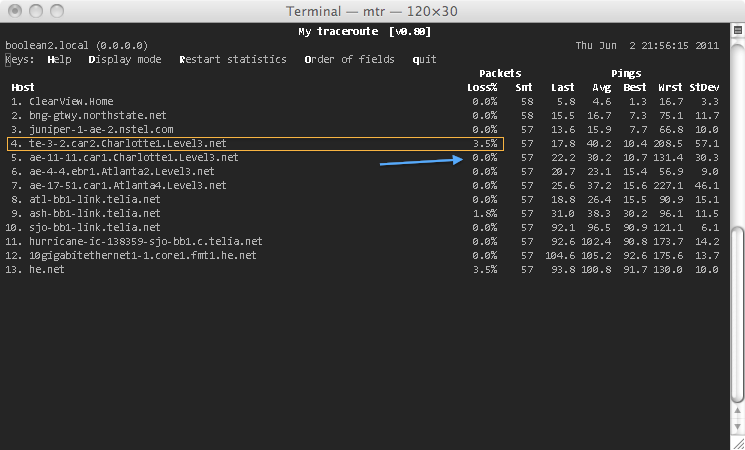Click the scrollbar up arrow
The height and width of the screenshot is (450, 745).
click(737, 412)
